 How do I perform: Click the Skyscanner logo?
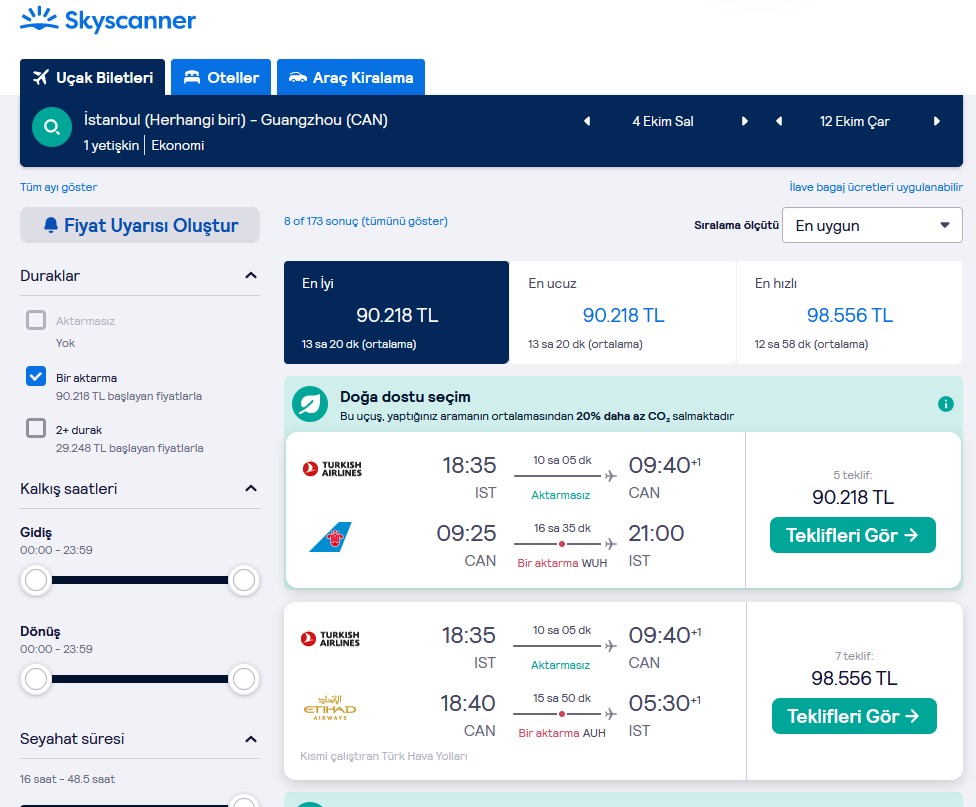108,19
